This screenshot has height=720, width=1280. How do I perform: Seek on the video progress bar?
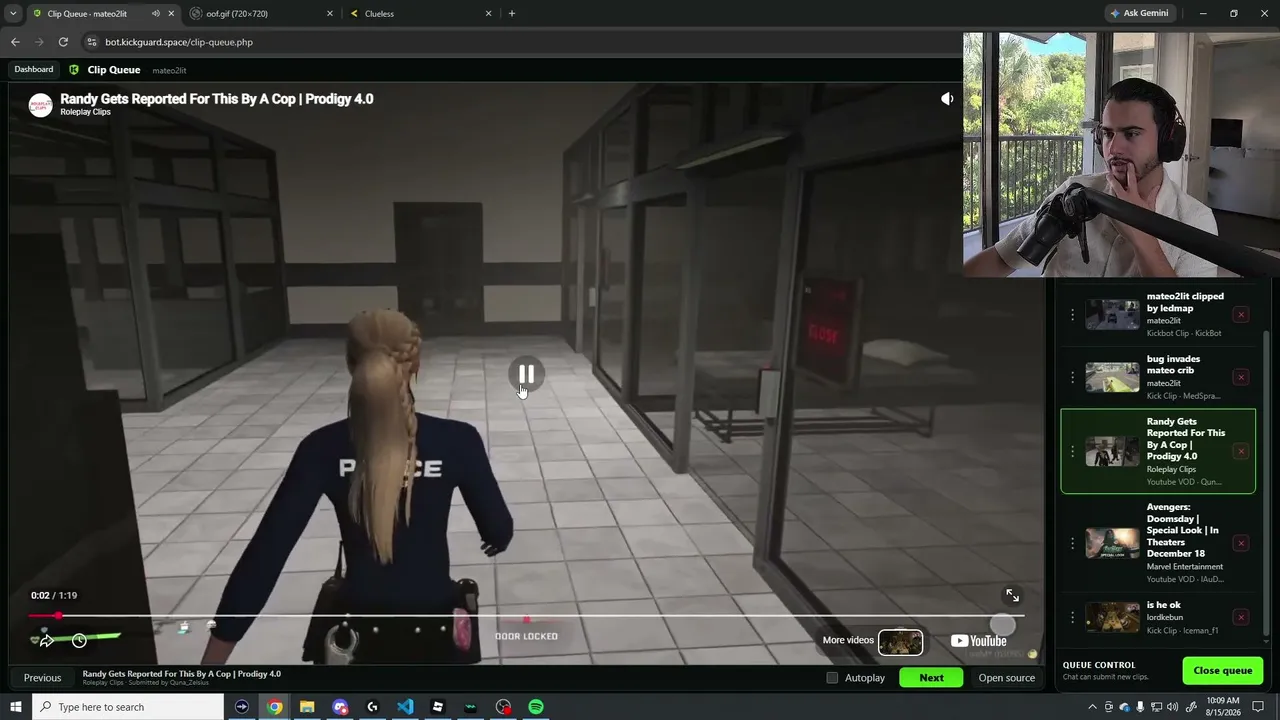[526, 616]
